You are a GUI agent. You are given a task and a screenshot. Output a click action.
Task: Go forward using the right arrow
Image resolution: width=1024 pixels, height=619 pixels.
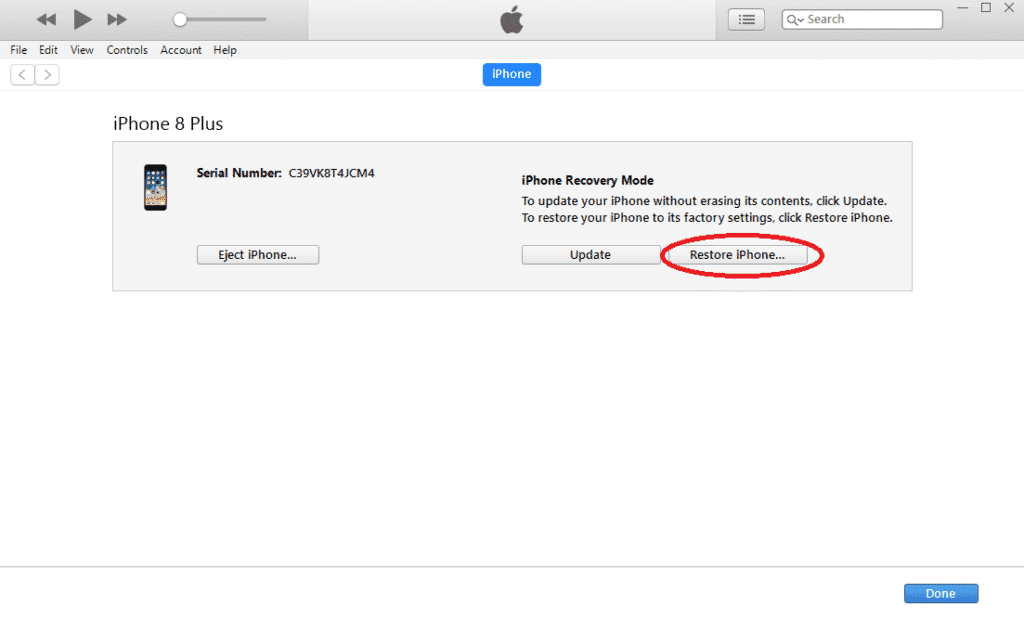tap(47, 74)
